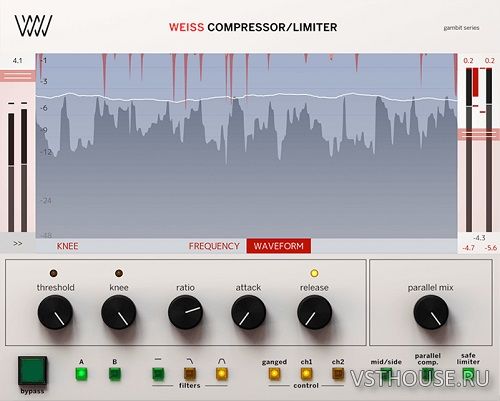Click the gambit series label

tap(461, 28)
